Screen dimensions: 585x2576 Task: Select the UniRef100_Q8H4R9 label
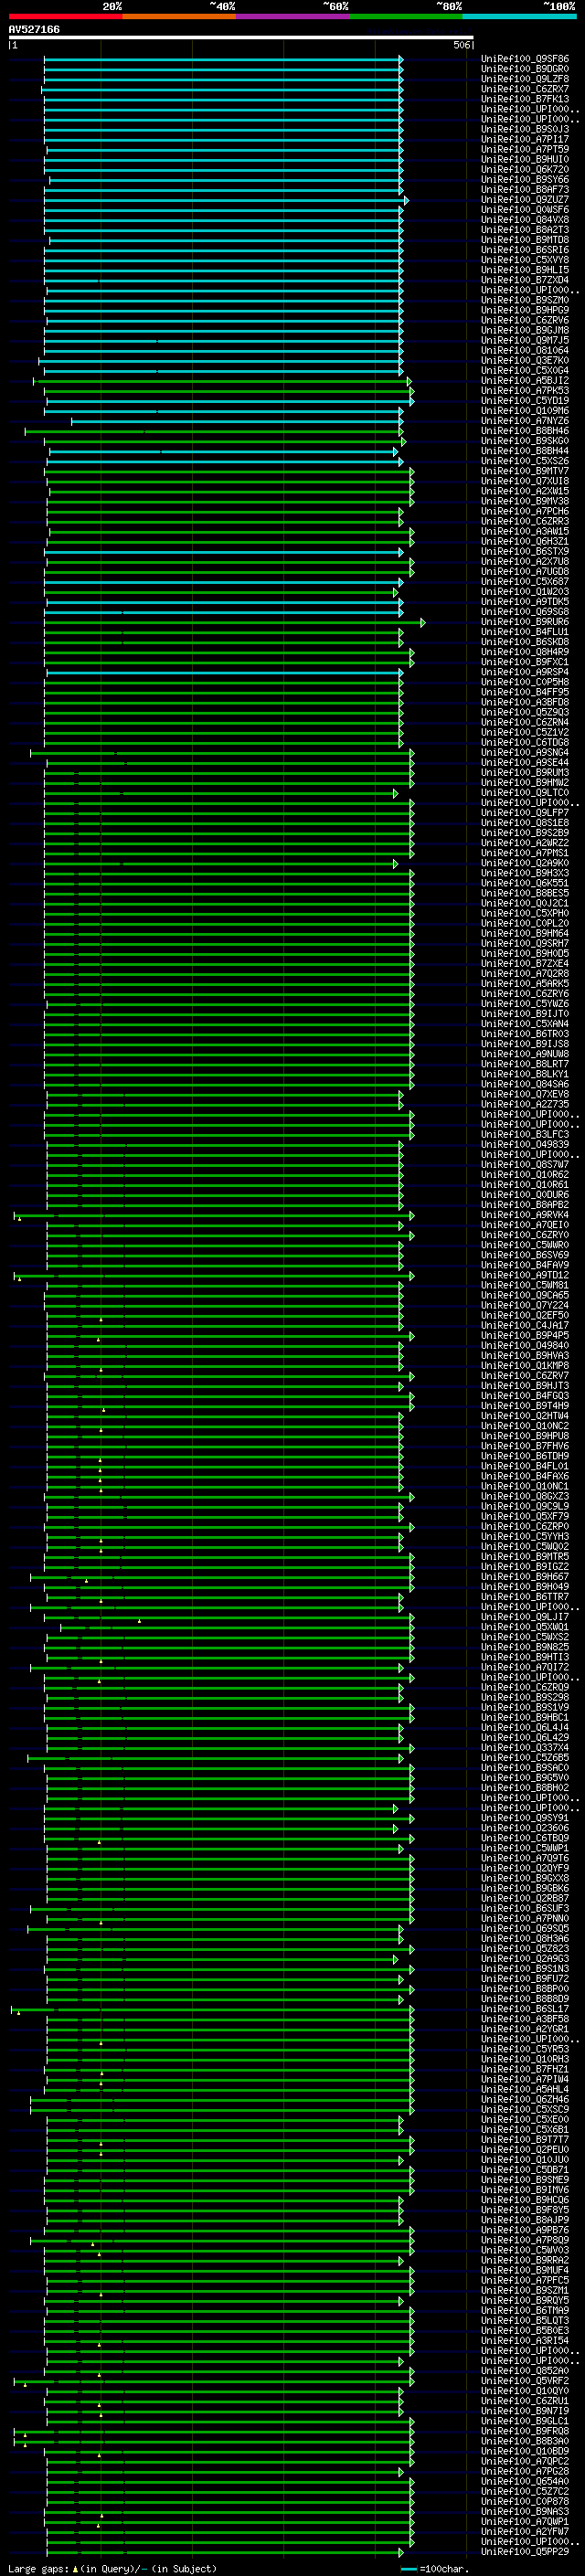(525, 652)
